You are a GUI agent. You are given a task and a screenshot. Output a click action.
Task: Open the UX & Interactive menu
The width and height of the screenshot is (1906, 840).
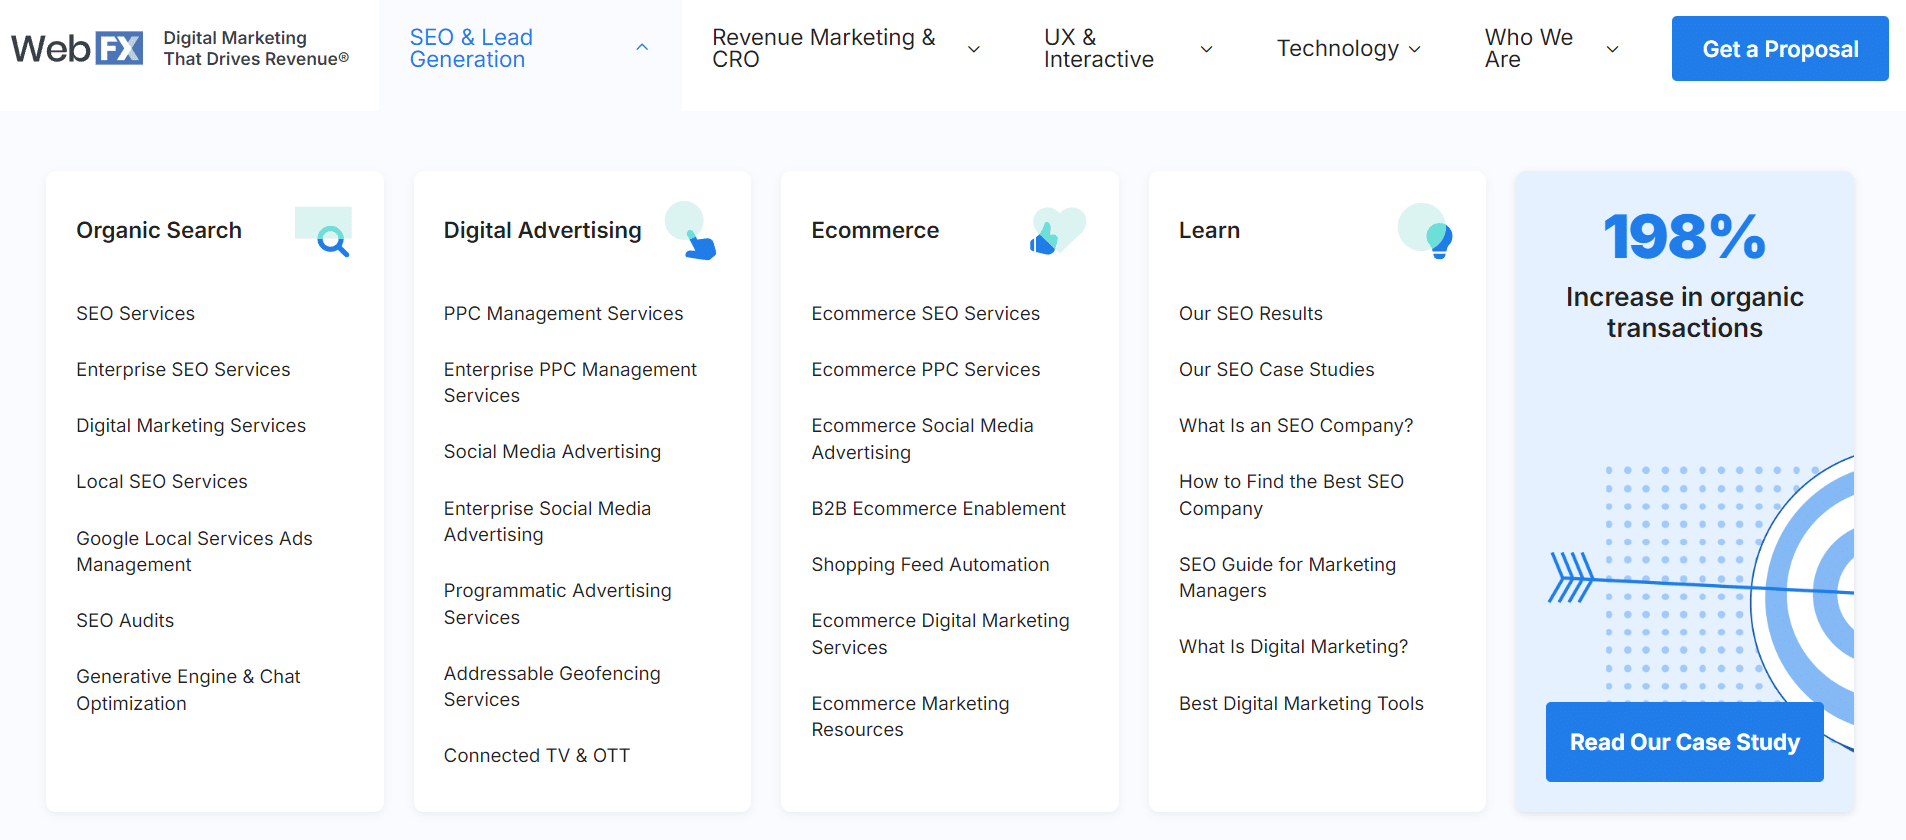[x=1099, y=48]
